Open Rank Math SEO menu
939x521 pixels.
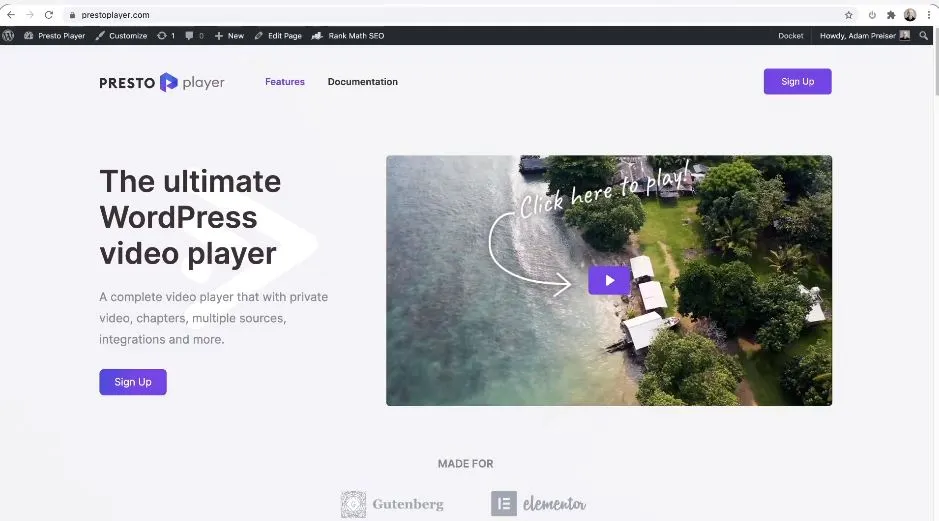[348, 36]
